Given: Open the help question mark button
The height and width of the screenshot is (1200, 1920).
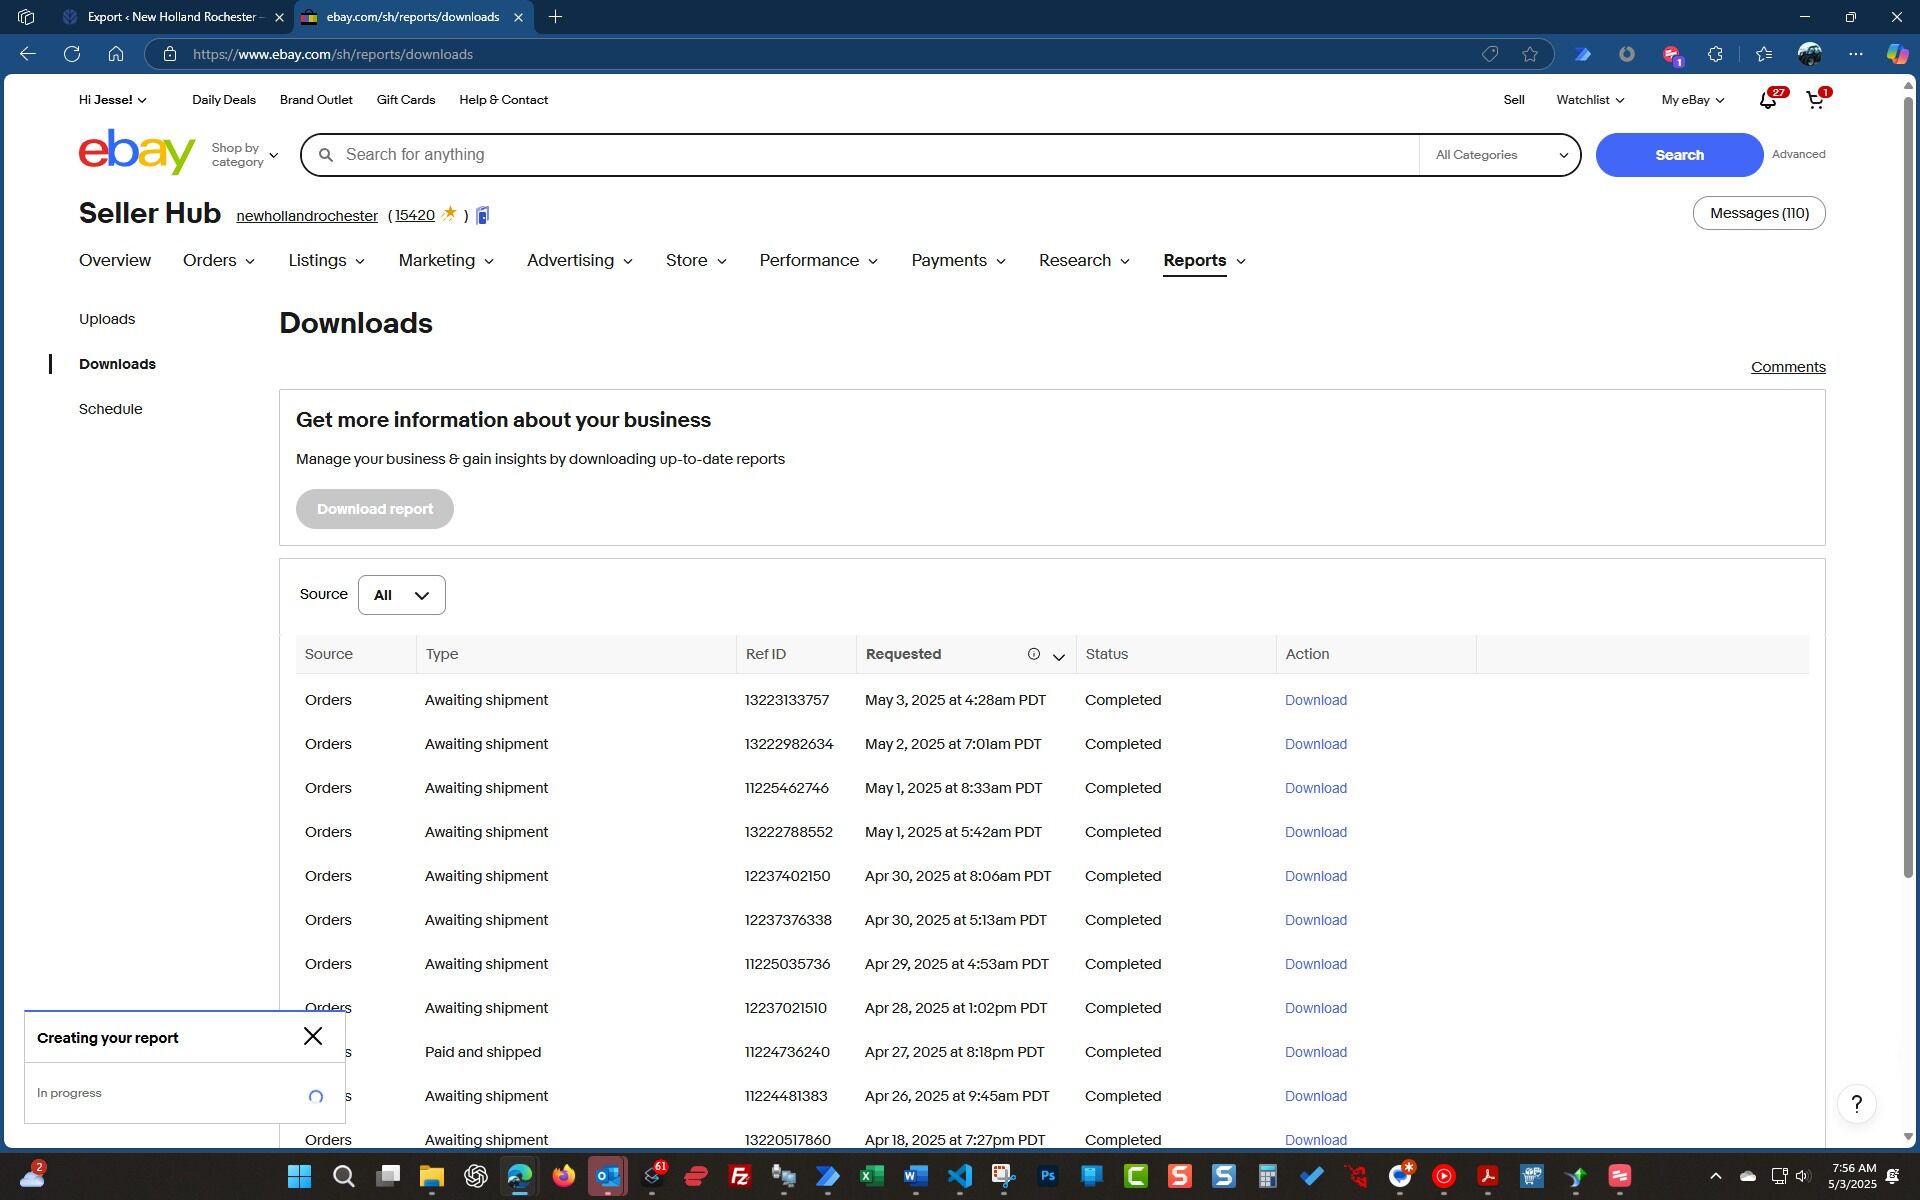Looking at the screenshot, I should [1856, 1104].
